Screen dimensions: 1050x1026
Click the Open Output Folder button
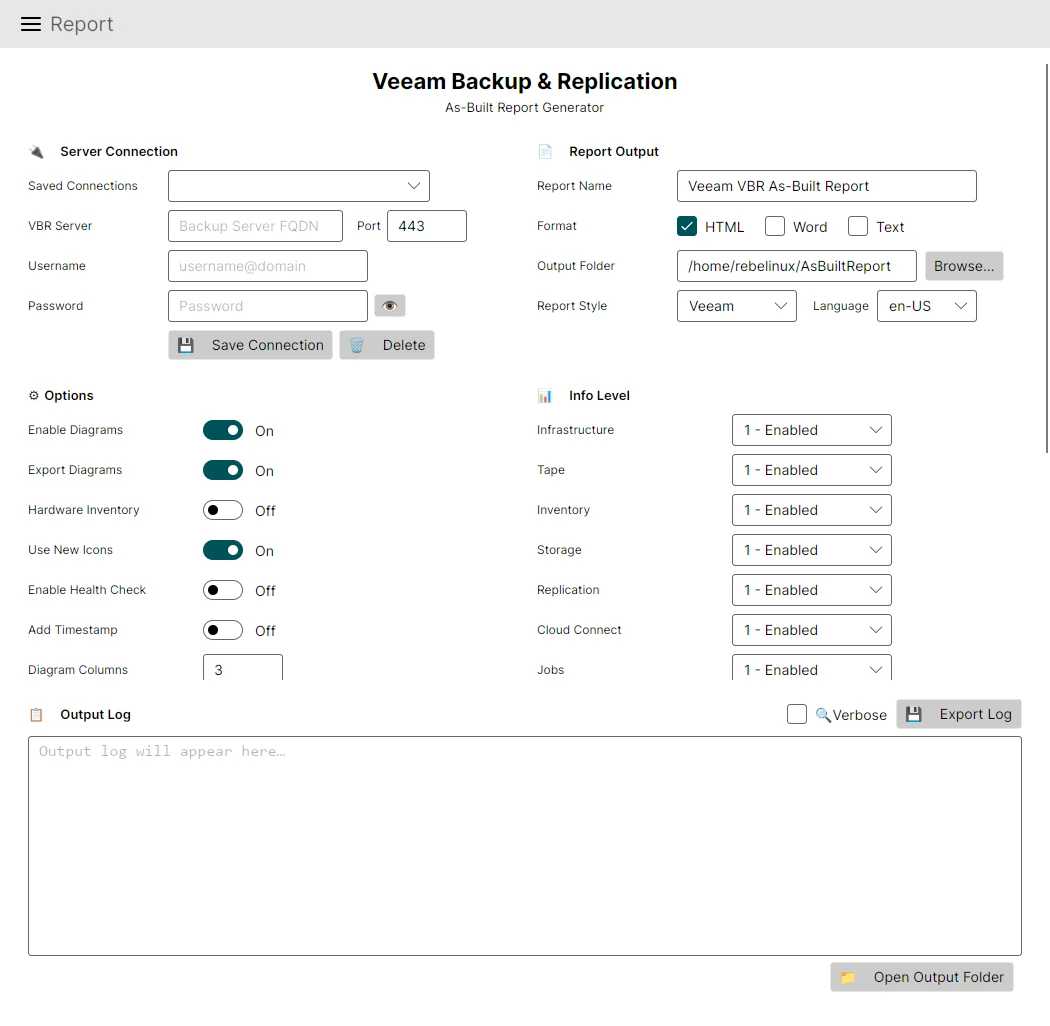click(x=921, y=977)
